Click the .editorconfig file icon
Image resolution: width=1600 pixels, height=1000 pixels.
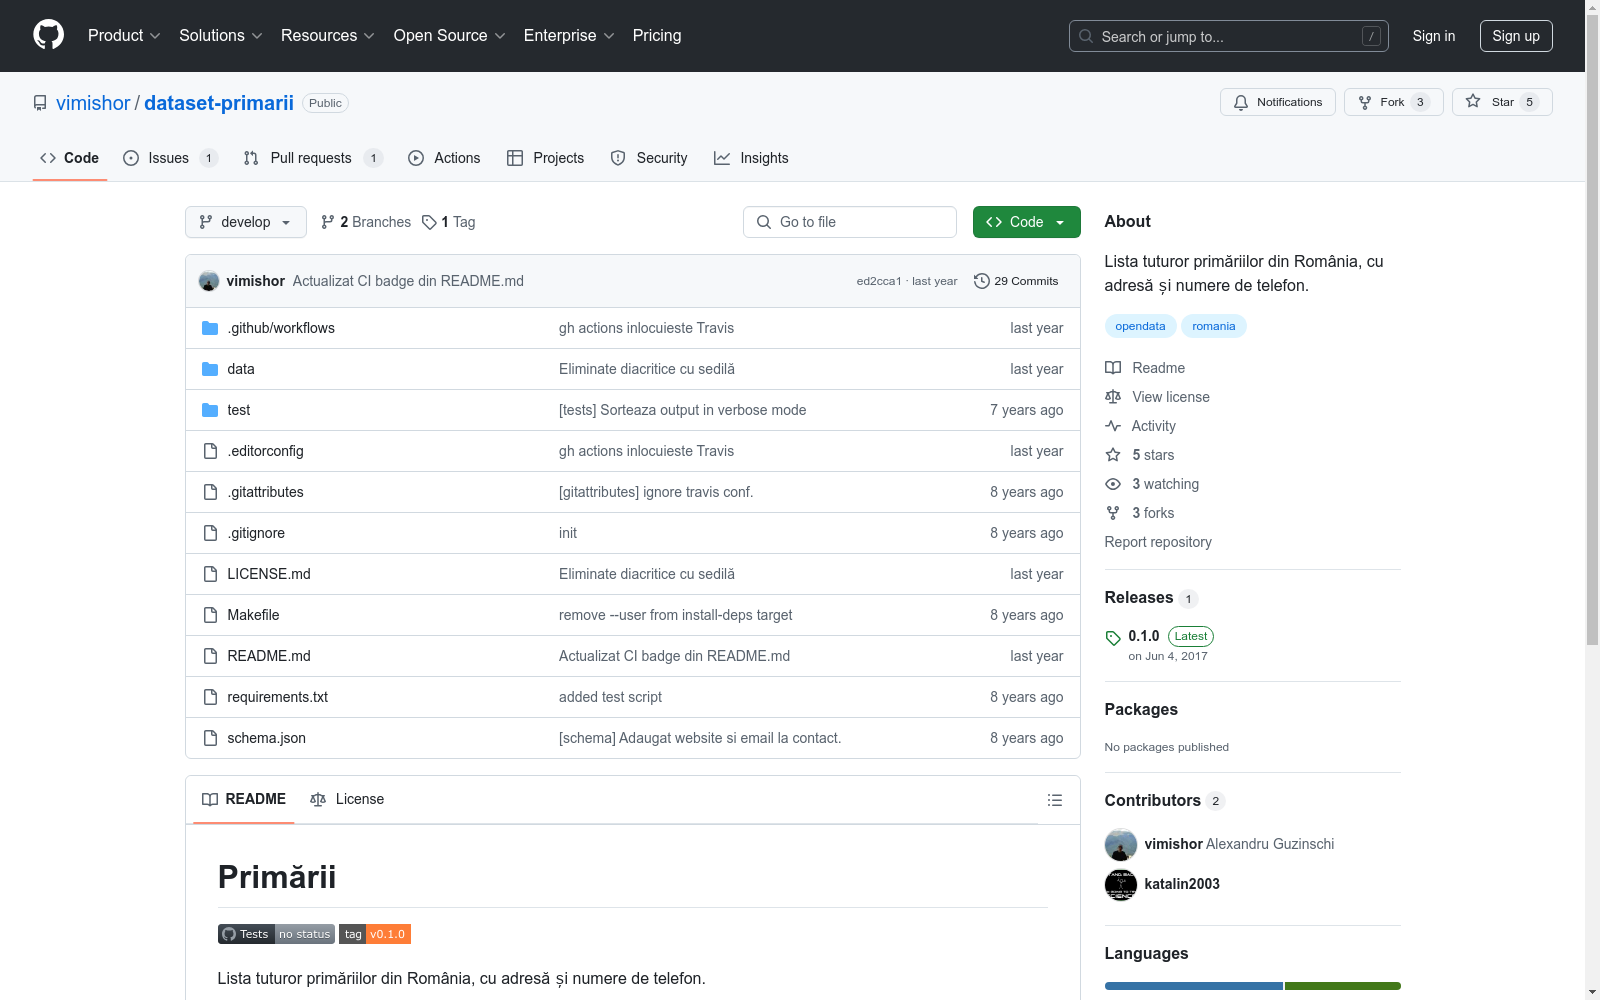point(210,451)
